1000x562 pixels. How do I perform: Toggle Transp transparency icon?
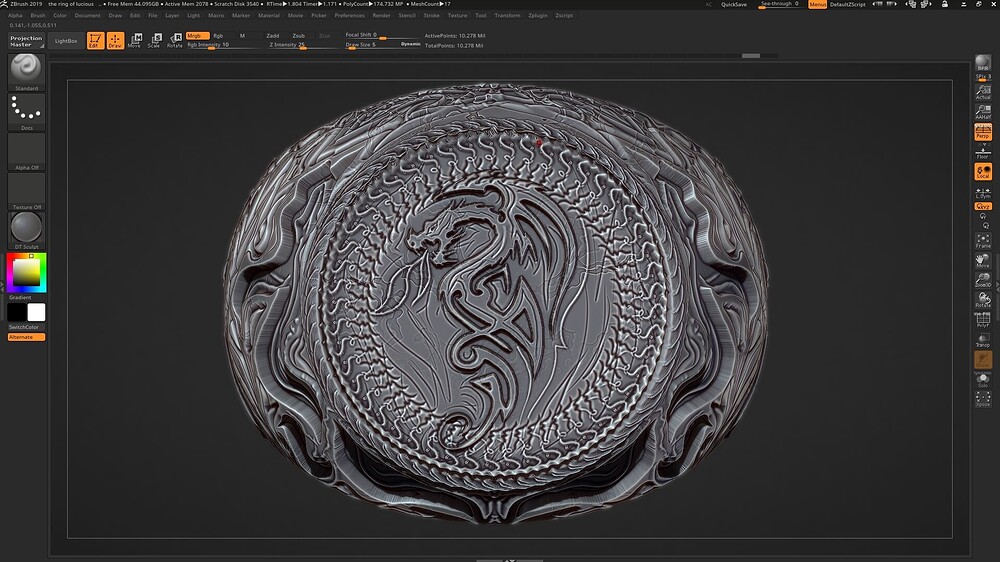(983, 339)
